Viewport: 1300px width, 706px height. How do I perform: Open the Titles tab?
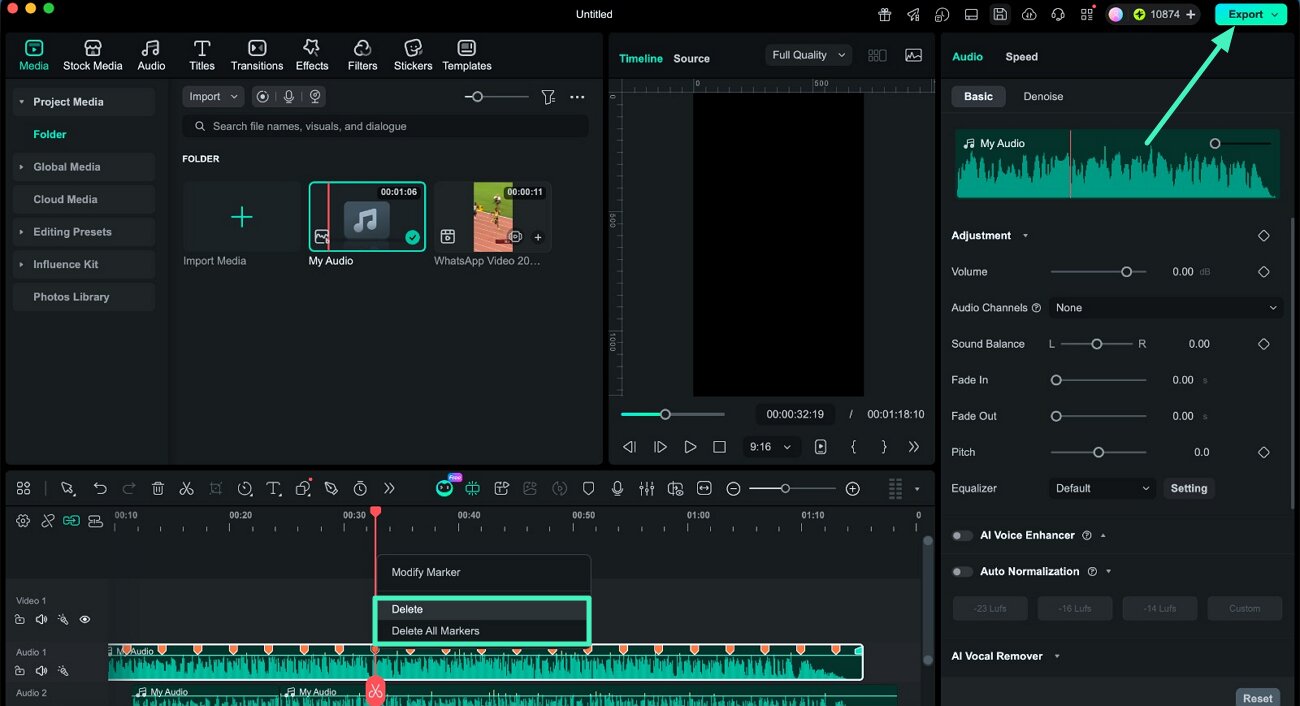(x=202, y=55)
